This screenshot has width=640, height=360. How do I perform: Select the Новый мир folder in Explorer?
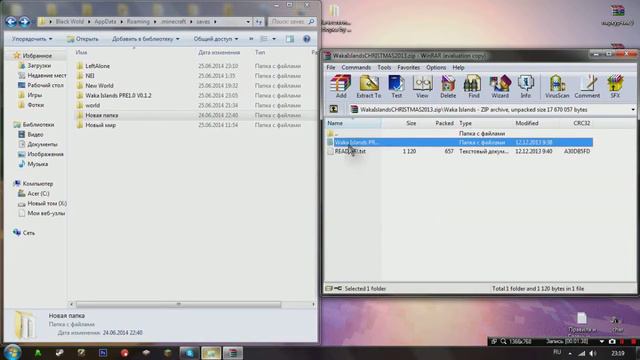100,125
